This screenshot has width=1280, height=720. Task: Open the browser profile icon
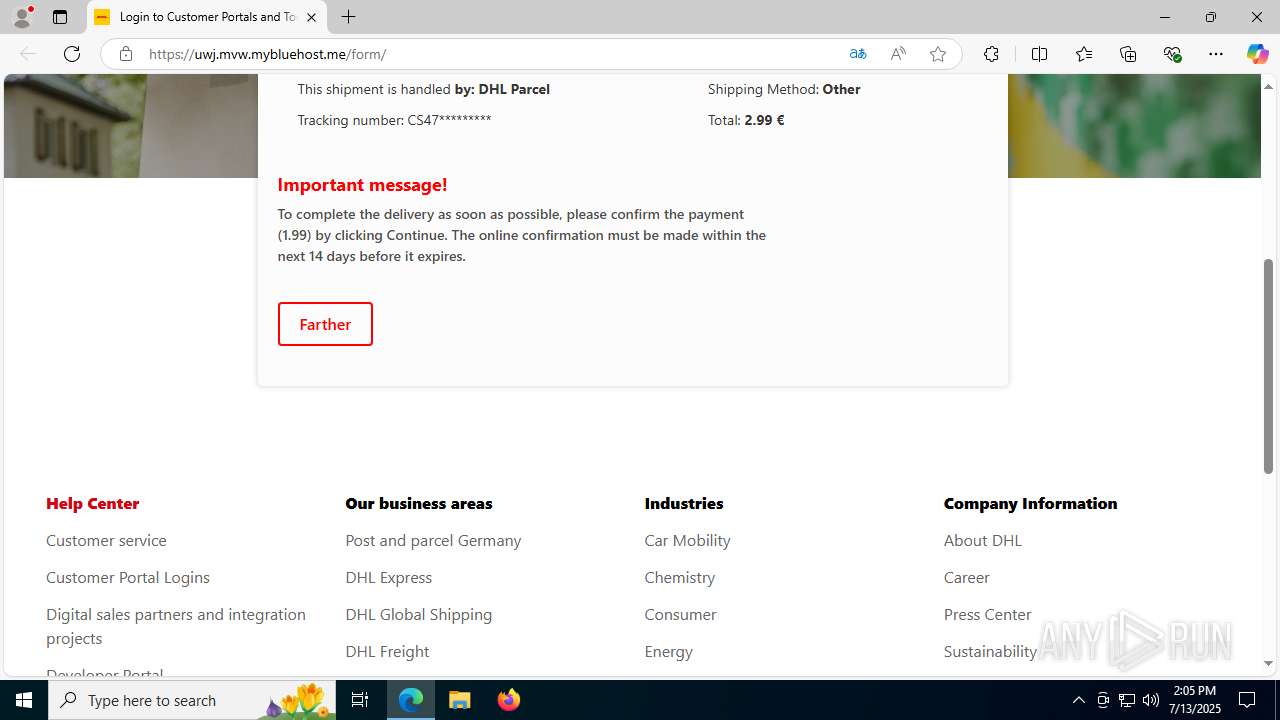coord(22,17)
